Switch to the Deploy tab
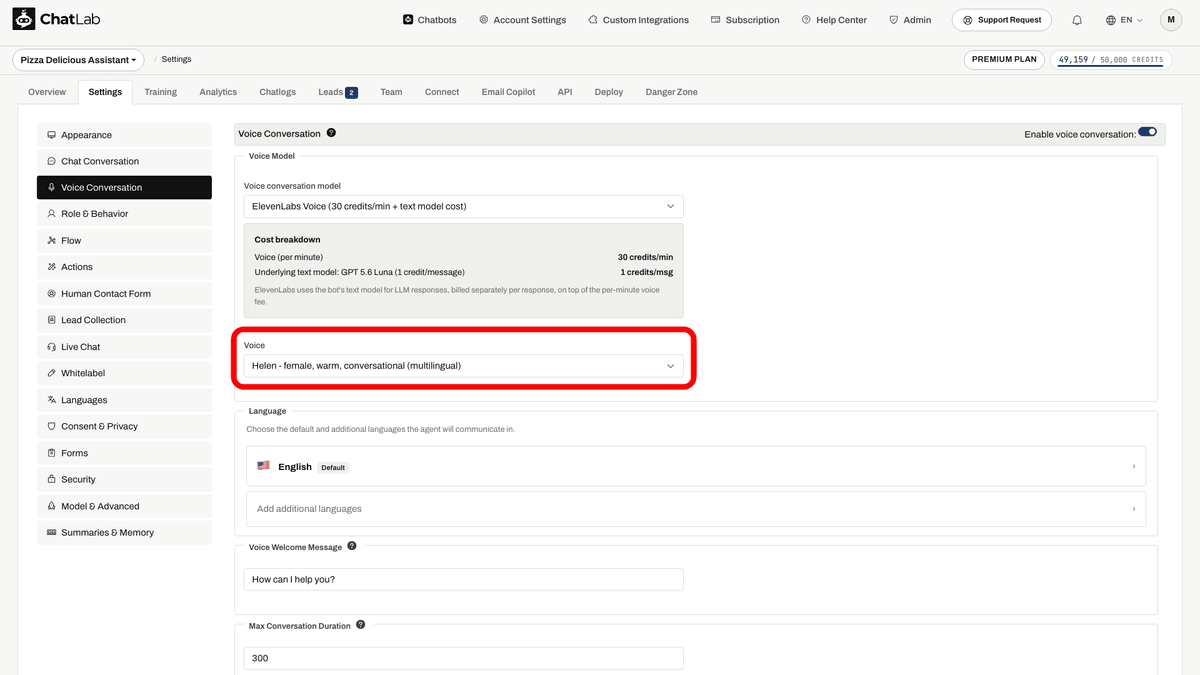The height and width of the screenshot is (675, 1200). point(609,92)
